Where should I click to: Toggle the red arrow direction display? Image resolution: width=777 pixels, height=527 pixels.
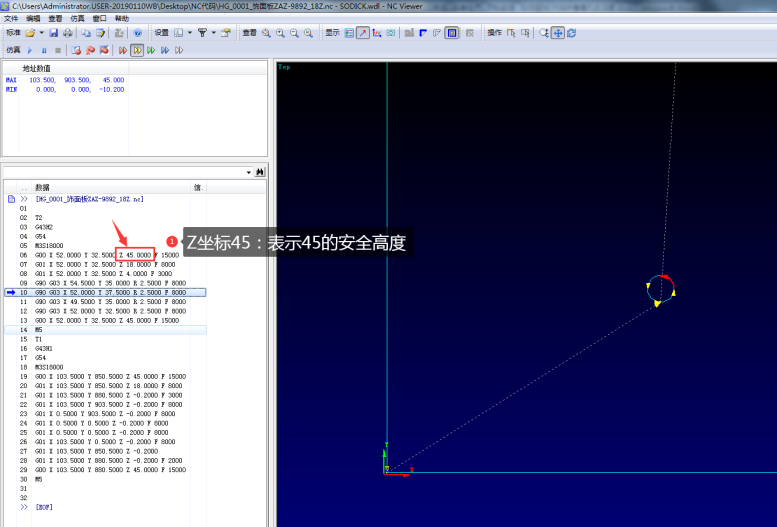click(363, 33)
